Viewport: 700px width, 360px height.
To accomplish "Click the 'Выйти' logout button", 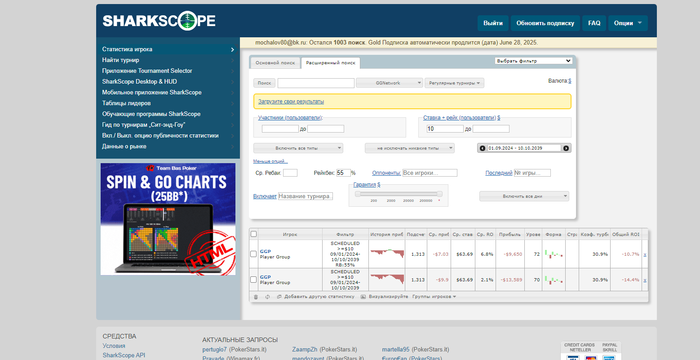I will point(493,23).
